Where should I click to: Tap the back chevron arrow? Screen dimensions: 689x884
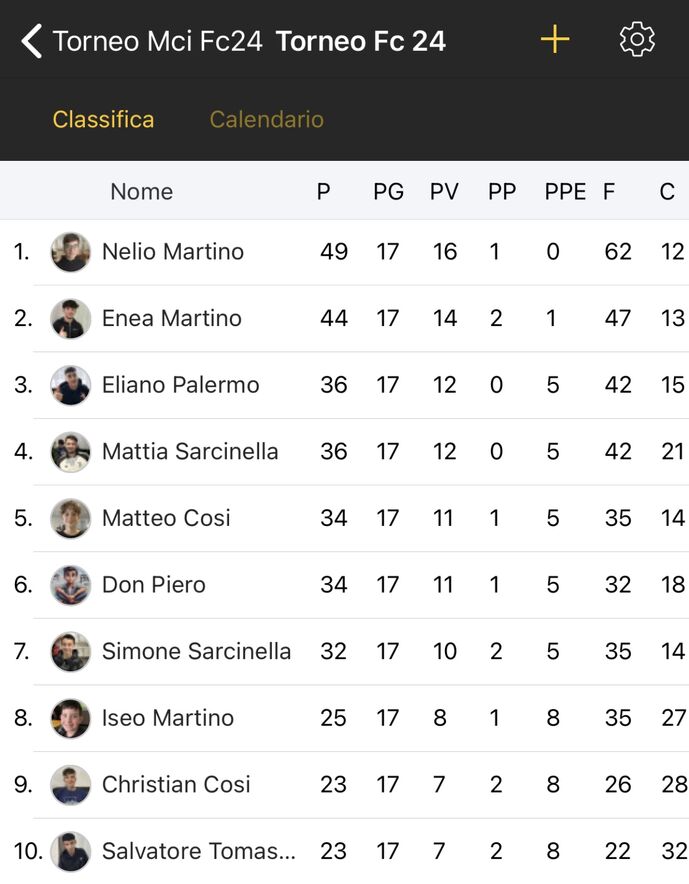coord(31,41)
